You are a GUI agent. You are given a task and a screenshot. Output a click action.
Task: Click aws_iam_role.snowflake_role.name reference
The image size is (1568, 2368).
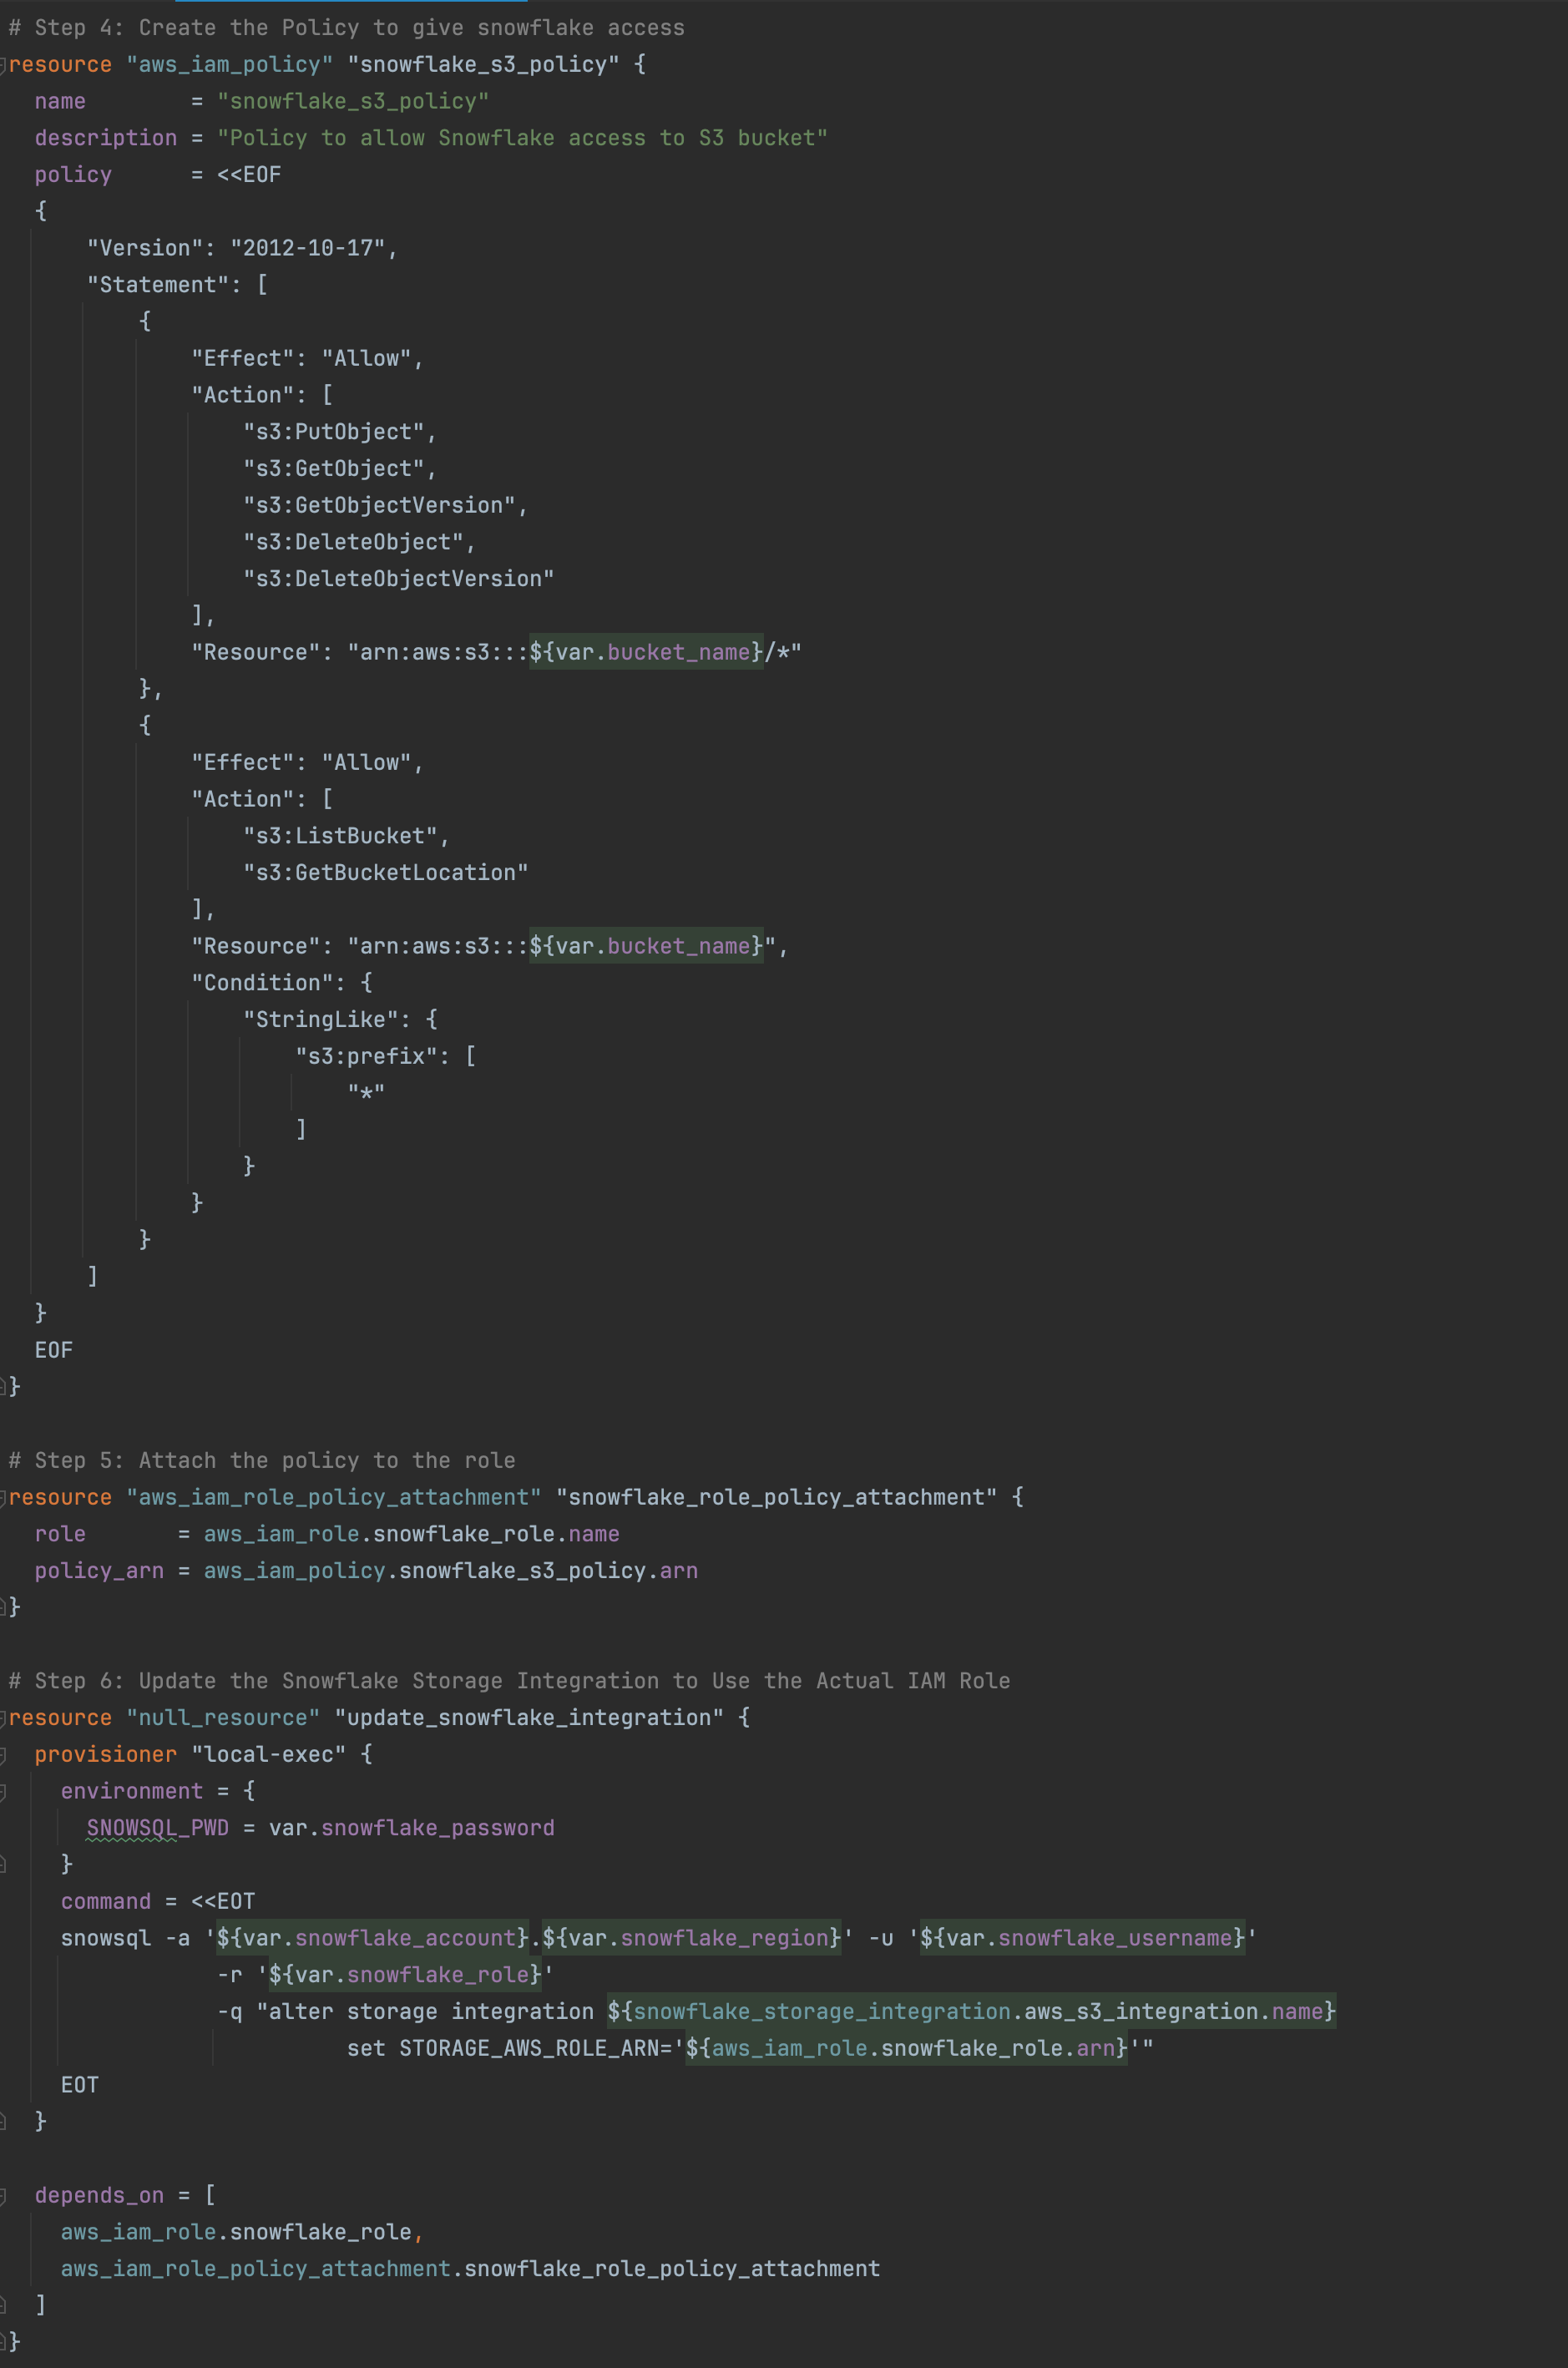[412, 1534]
